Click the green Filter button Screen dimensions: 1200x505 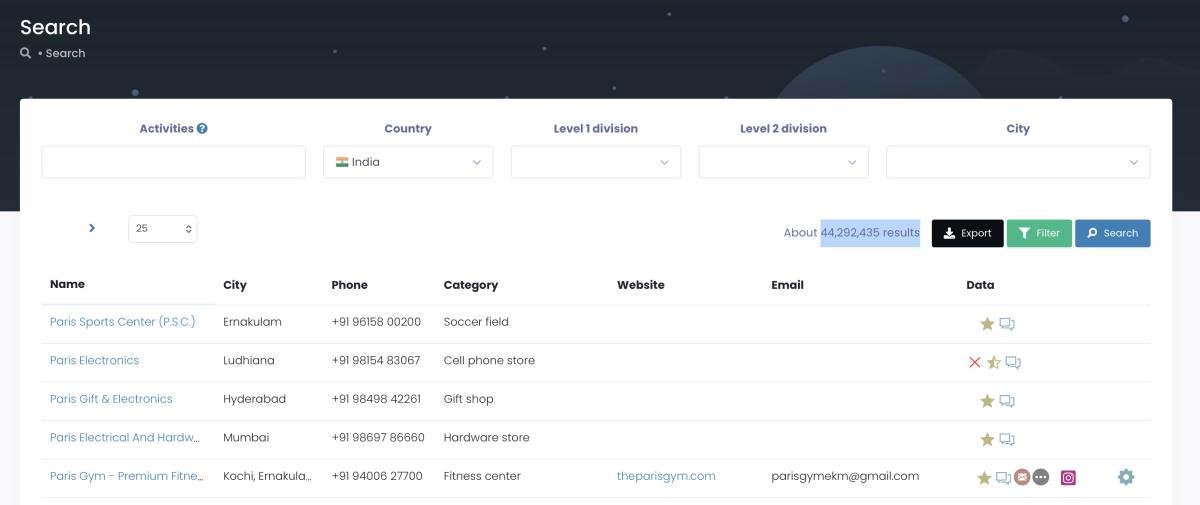click(x=1039, y=233)
